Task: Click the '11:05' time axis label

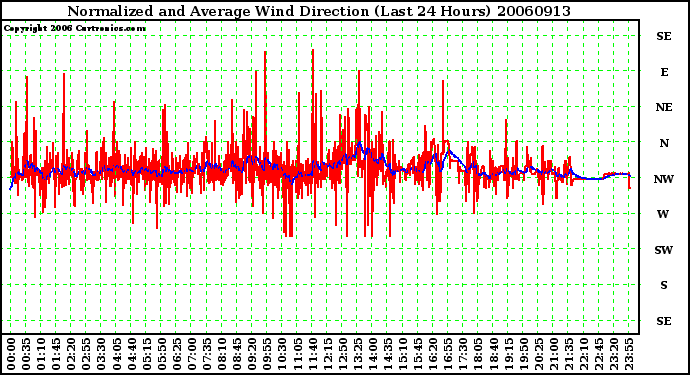Action: click(297, 354)
